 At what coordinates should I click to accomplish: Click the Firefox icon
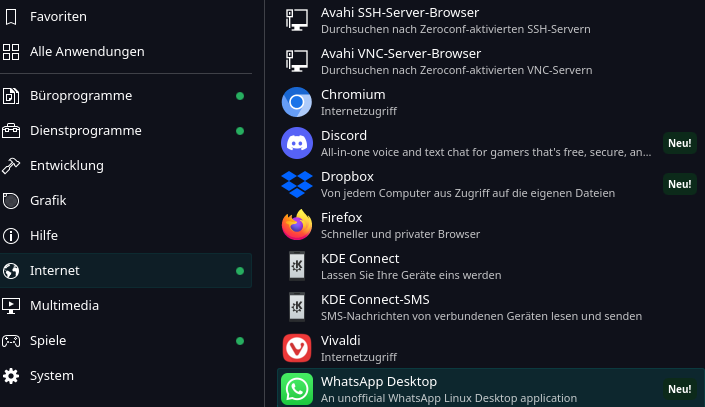297,225
